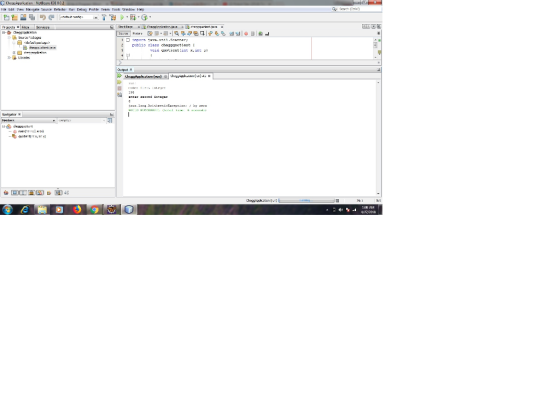This screenshot has width=560, height=420.
Task: Open the configuration combo box in the toolbar
Action: (79, 17)
